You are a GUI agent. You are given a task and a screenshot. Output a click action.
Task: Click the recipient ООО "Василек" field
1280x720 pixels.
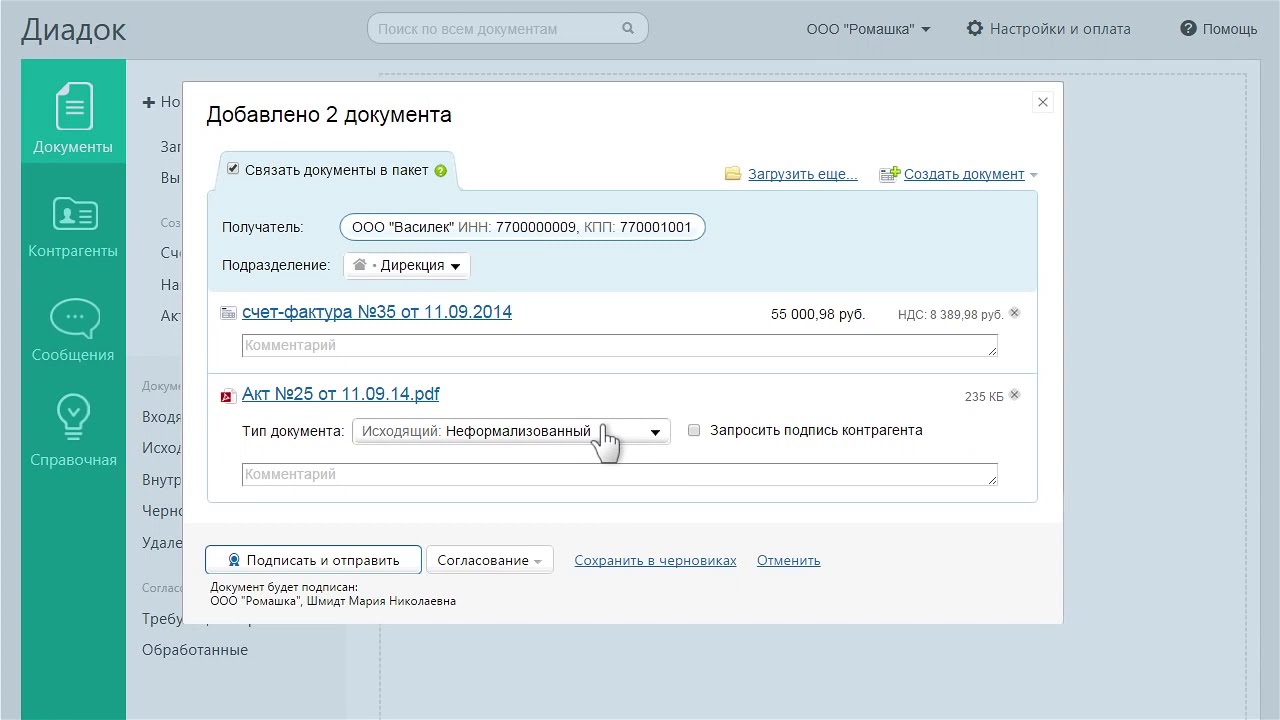click(522, 227)
